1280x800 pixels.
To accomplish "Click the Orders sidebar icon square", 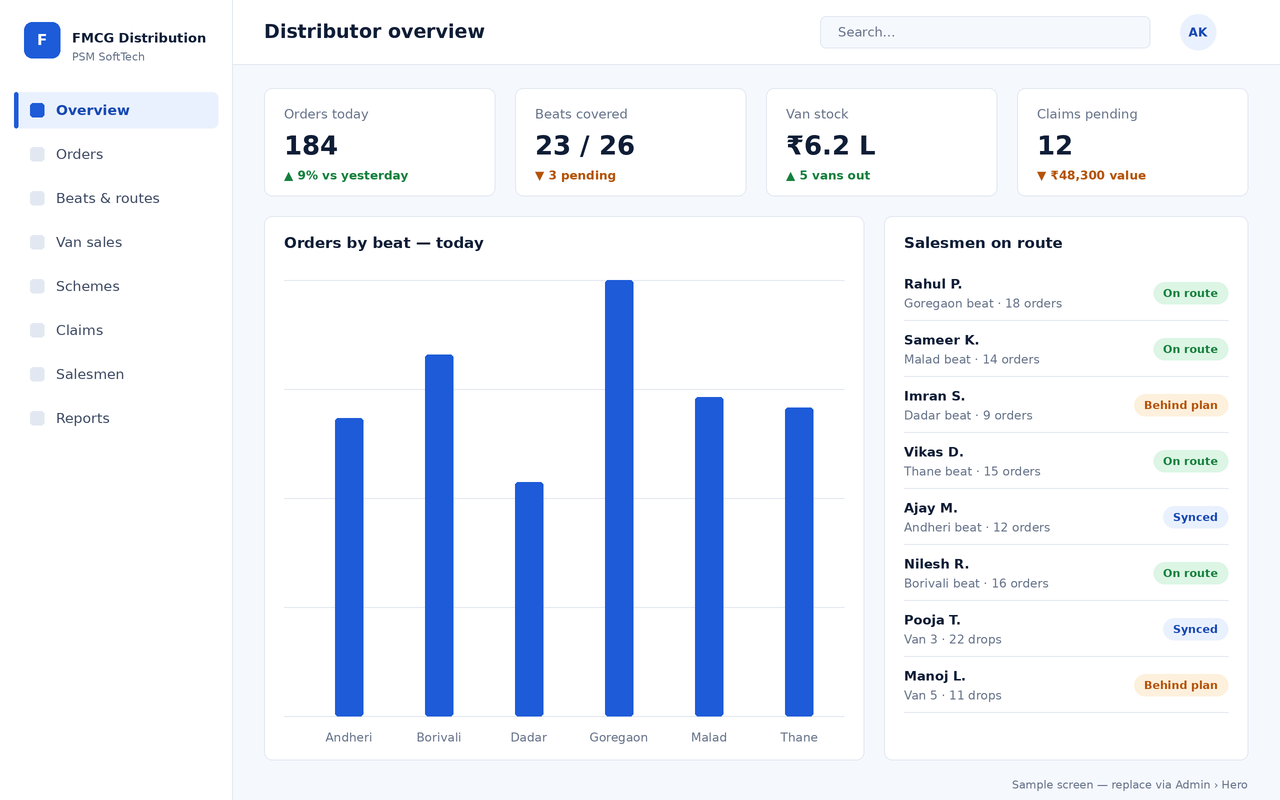I will point(37,154).
